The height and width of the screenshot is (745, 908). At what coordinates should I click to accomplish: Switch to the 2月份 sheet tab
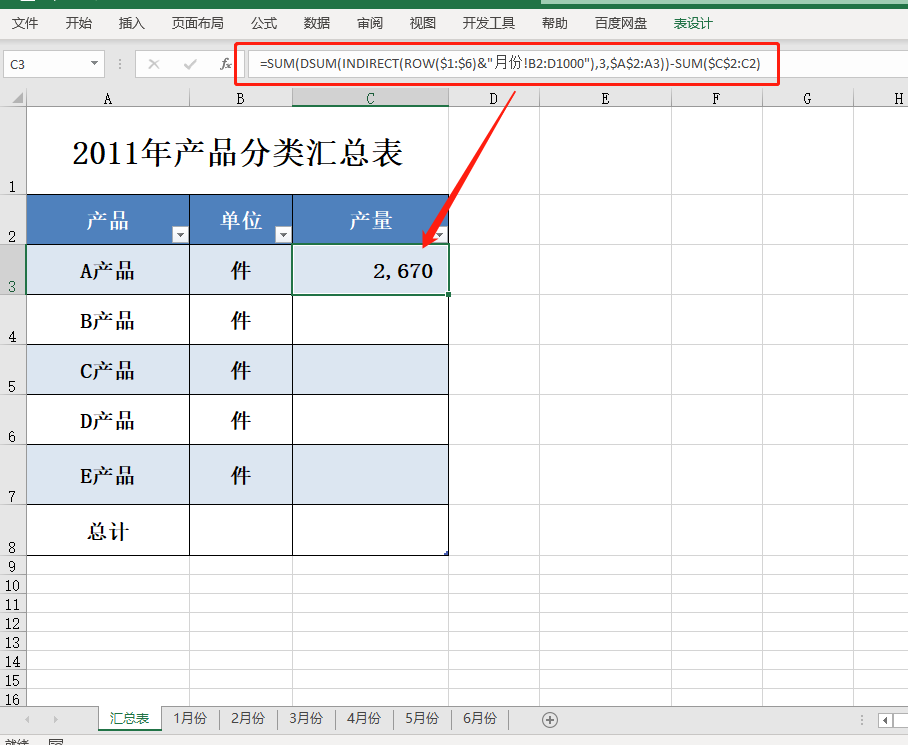(x=248, y=718)
